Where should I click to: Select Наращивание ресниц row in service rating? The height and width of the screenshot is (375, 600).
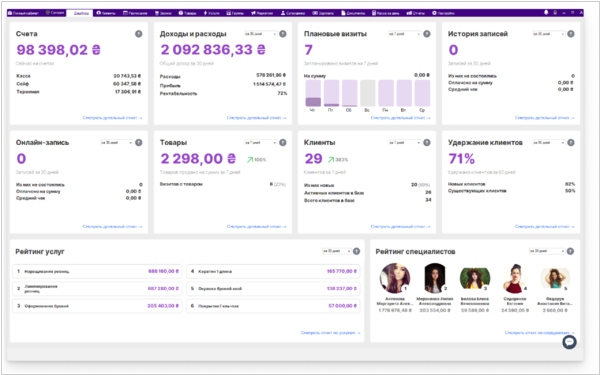tap(98, 271)
